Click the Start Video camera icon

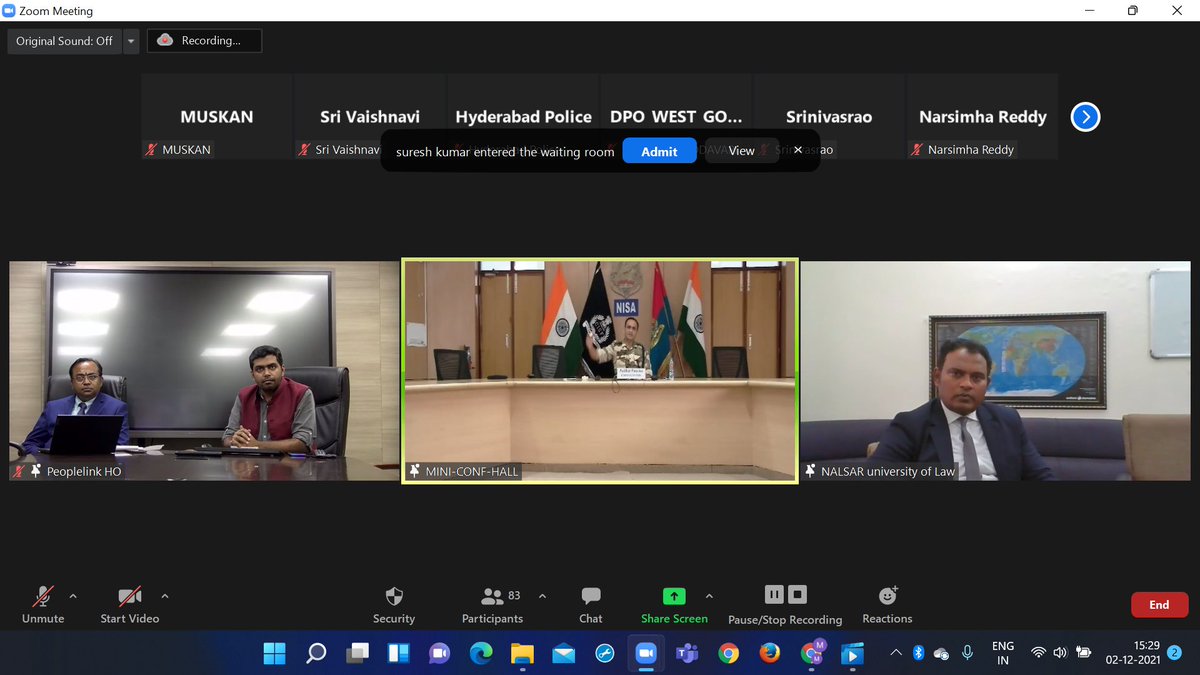tap(129, 596)
